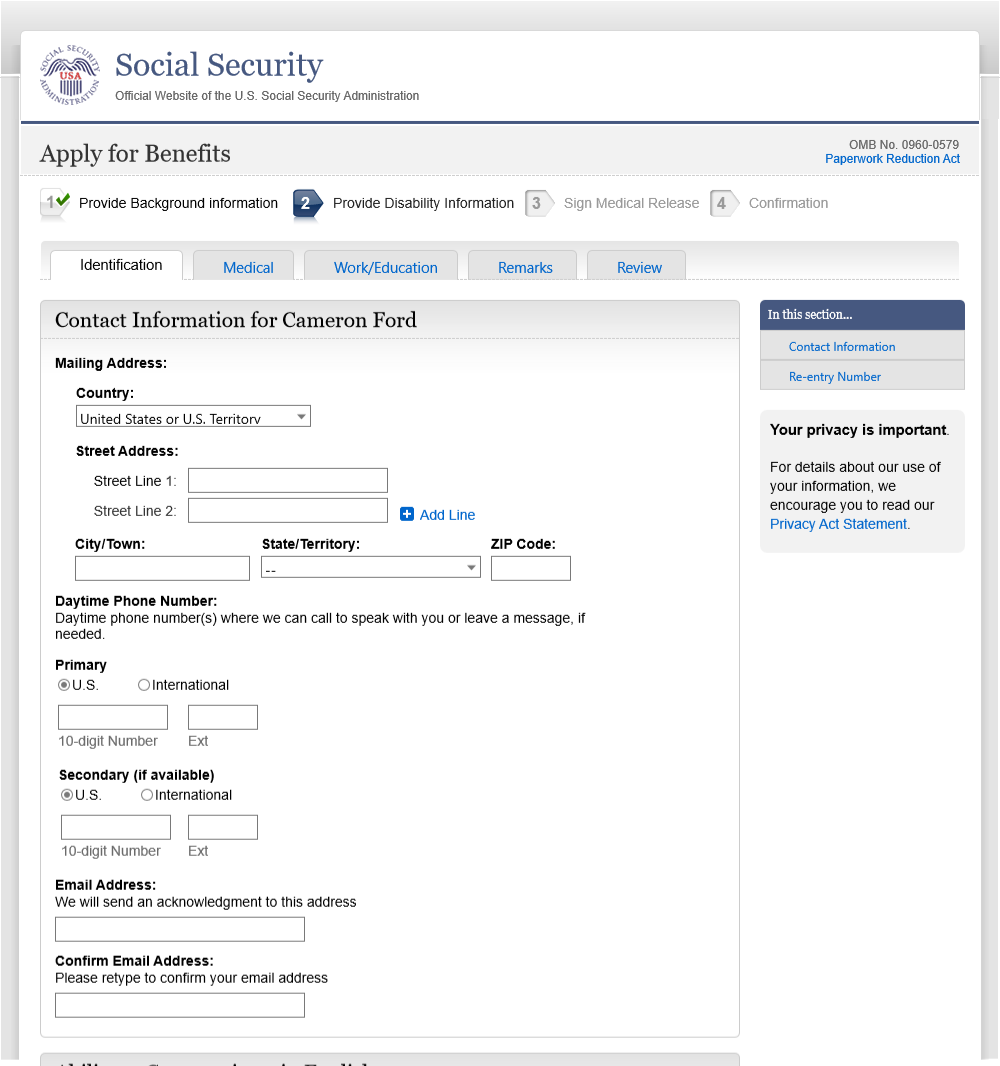The height and width of the screenshot is (1066, 1000).
Task: Focus the Email Address text field
Action: [180, 929]
